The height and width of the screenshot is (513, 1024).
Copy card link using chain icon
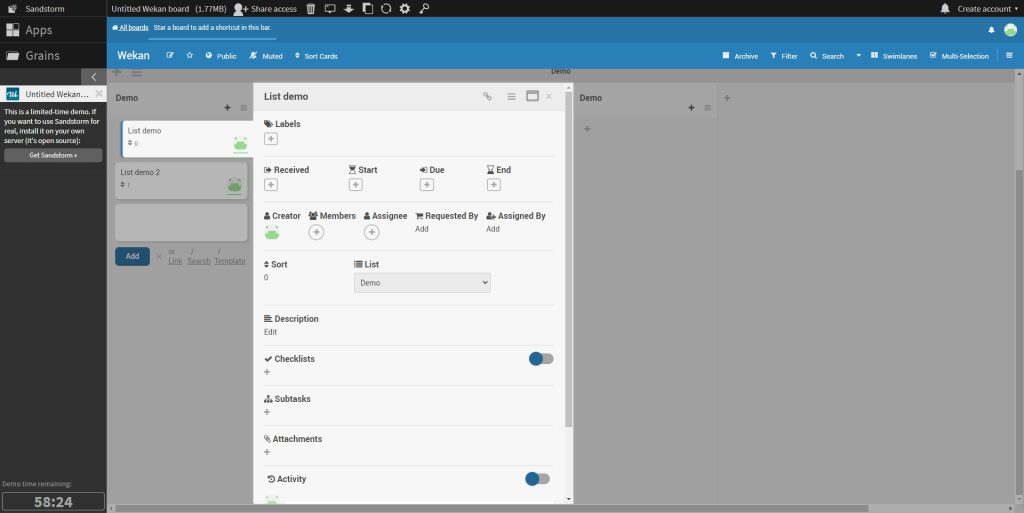coord(488,97)
